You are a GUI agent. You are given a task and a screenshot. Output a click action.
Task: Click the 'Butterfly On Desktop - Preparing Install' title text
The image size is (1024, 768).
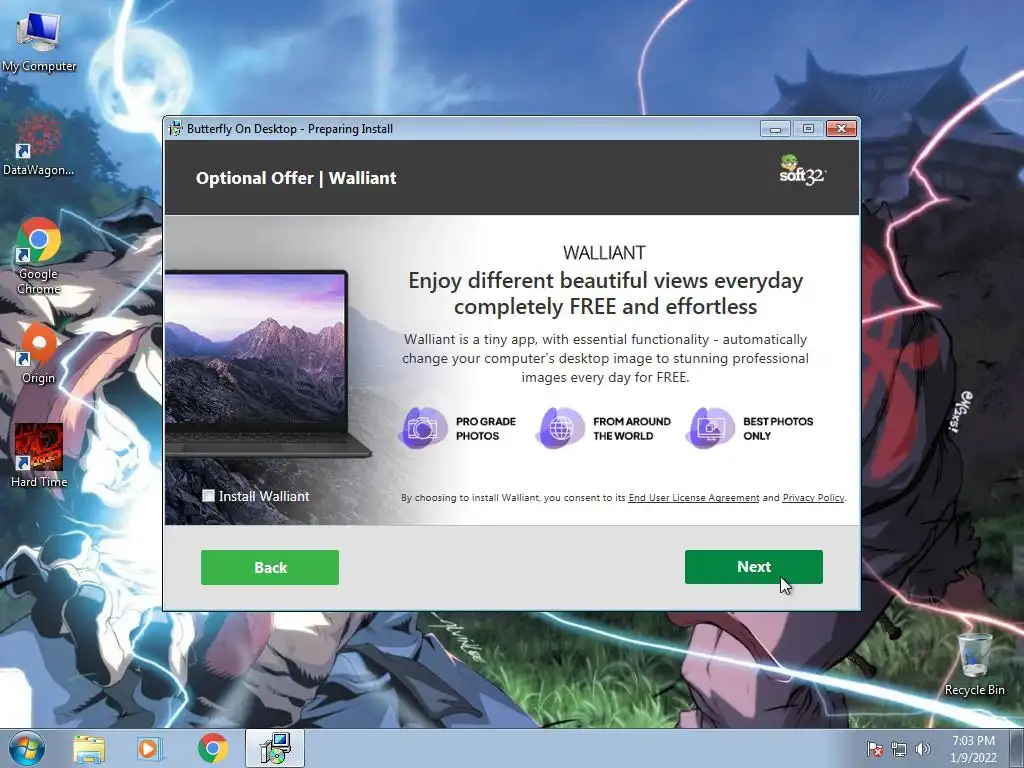[x=290, y=129]
